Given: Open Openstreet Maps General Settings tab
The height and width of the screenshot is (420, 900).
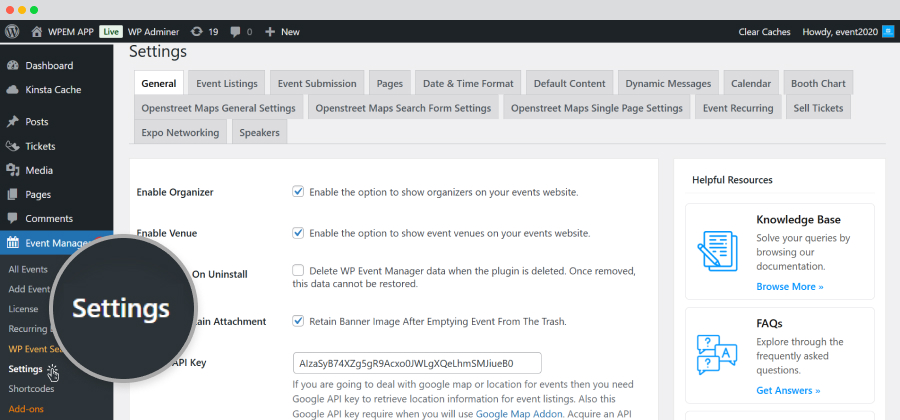Looking at the screenshot, I should point(218,108).
